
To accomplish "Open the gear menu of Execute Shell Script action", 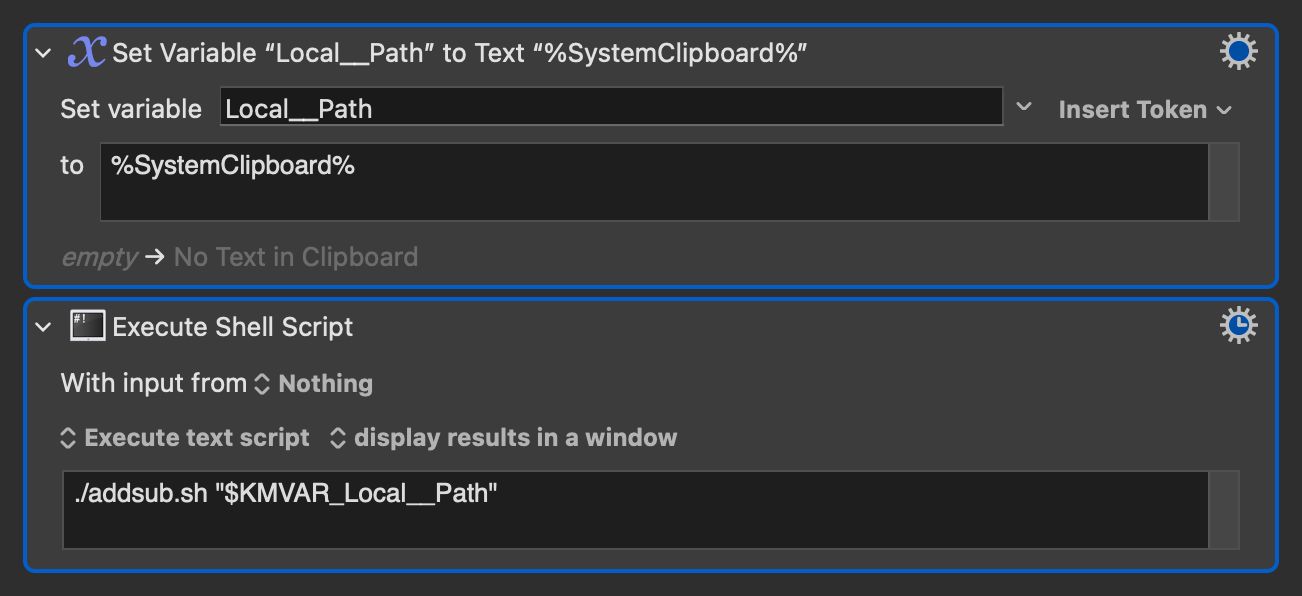I will point(1239,325).
